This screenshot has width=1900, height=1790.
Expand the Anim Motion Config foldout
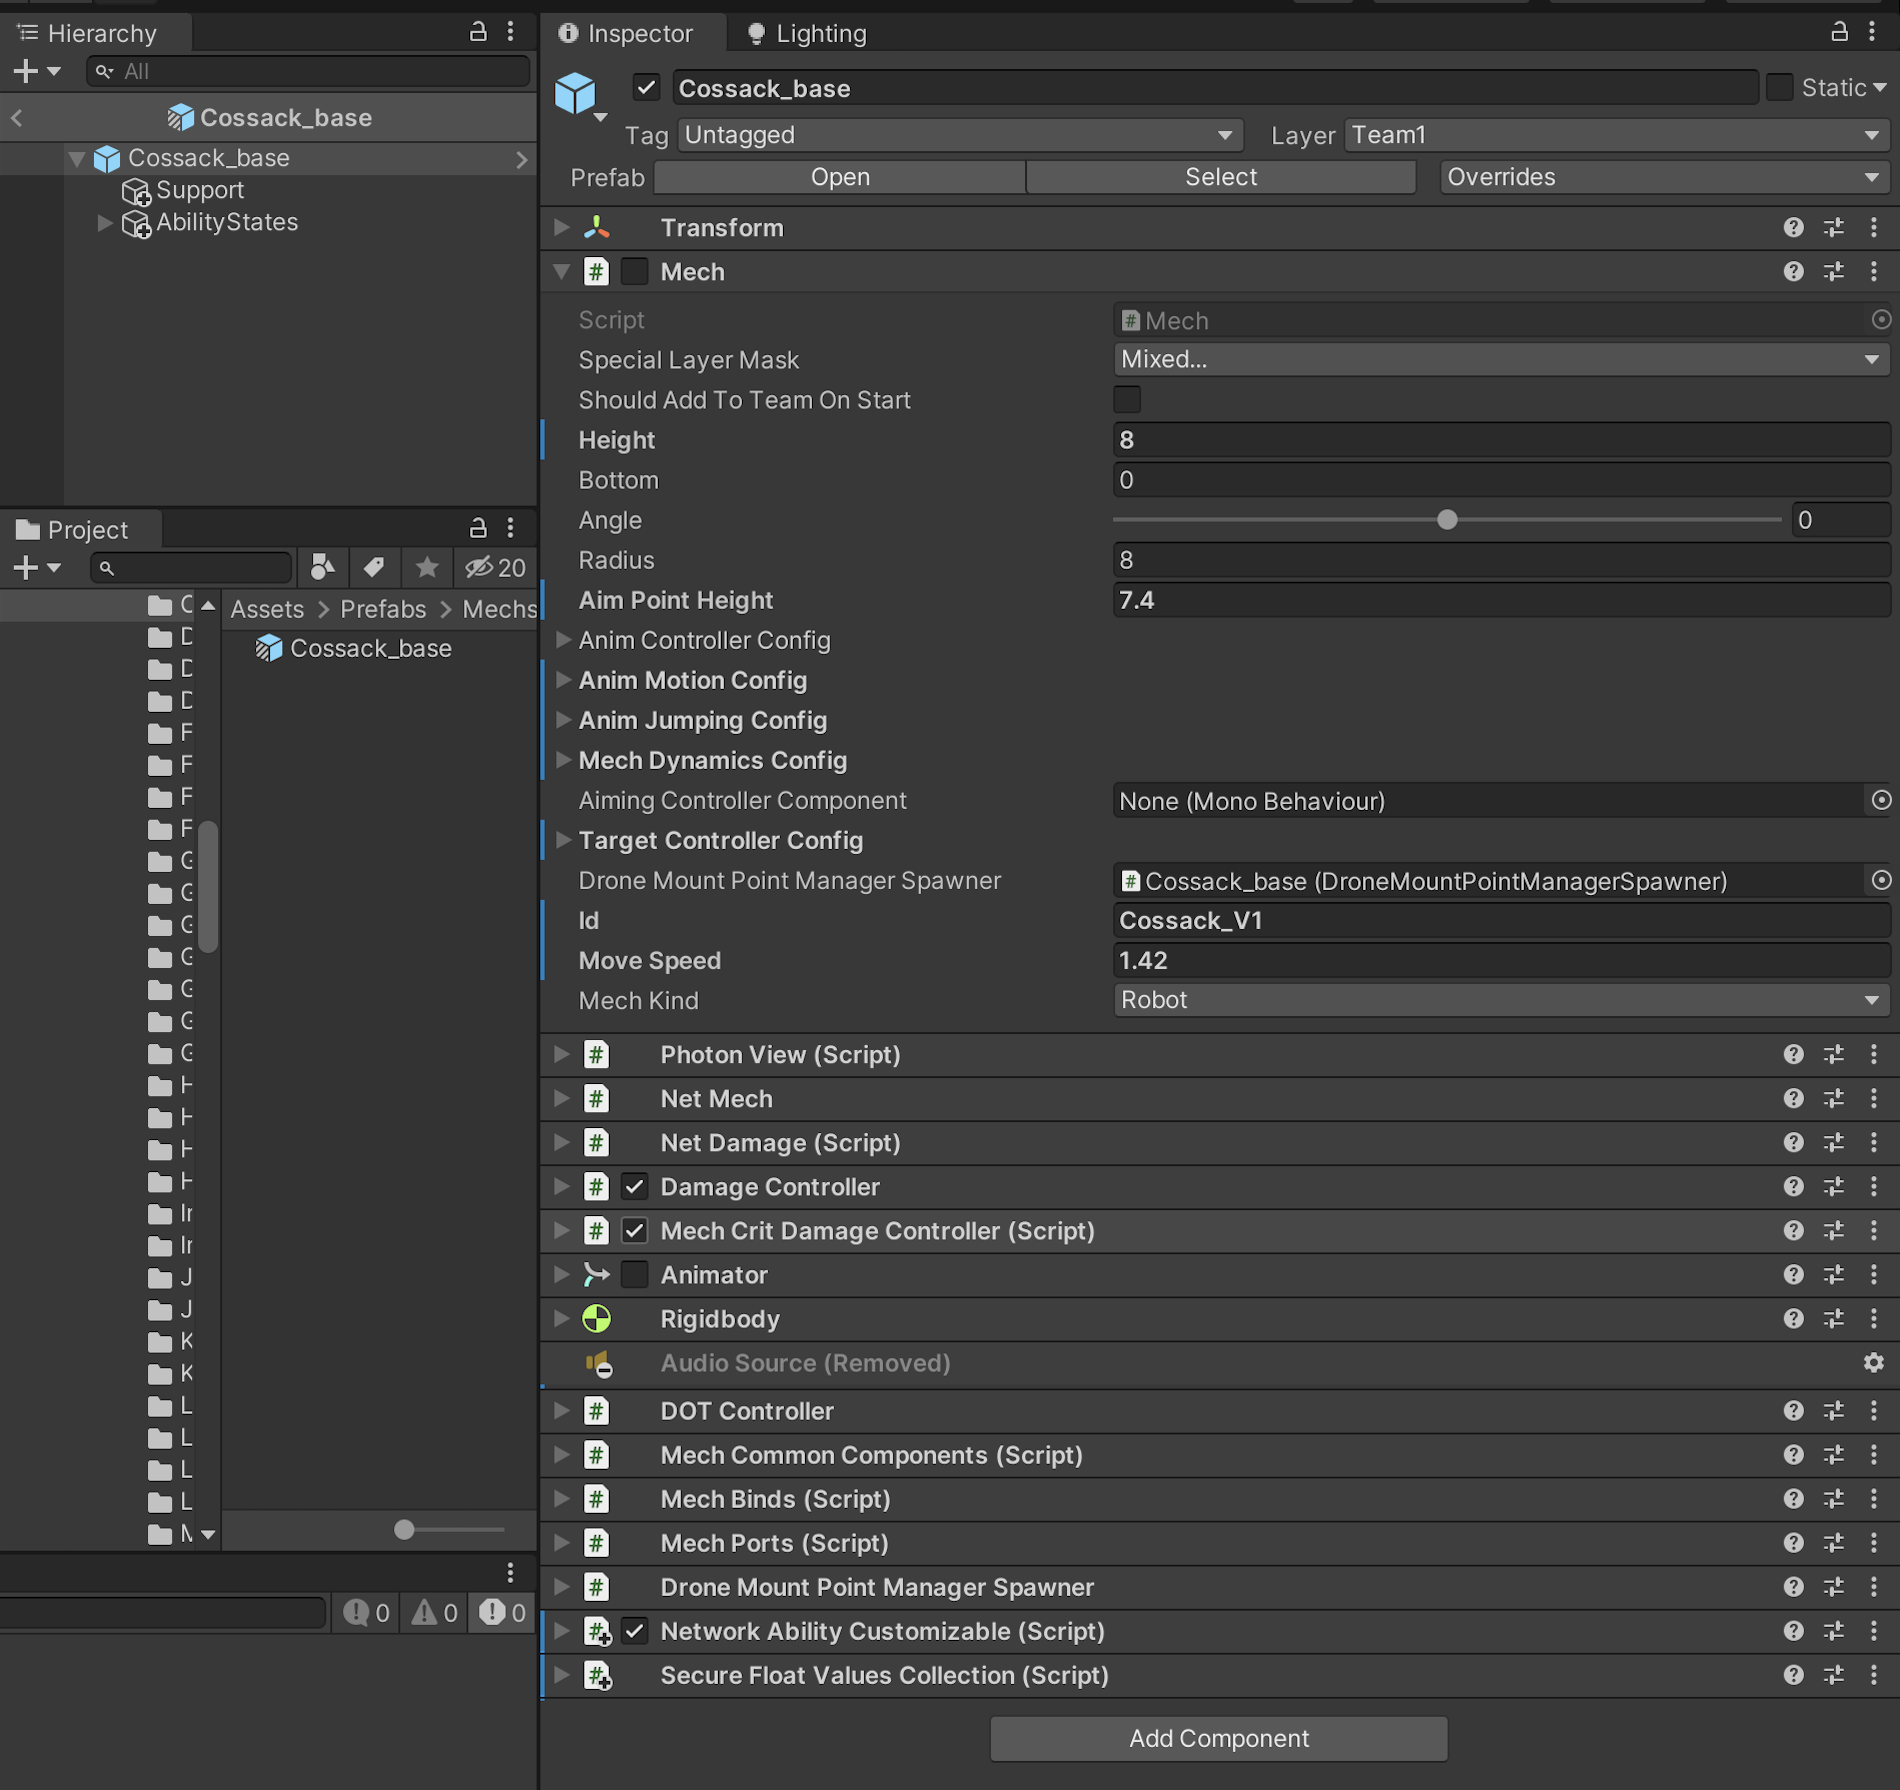point(563,680)
